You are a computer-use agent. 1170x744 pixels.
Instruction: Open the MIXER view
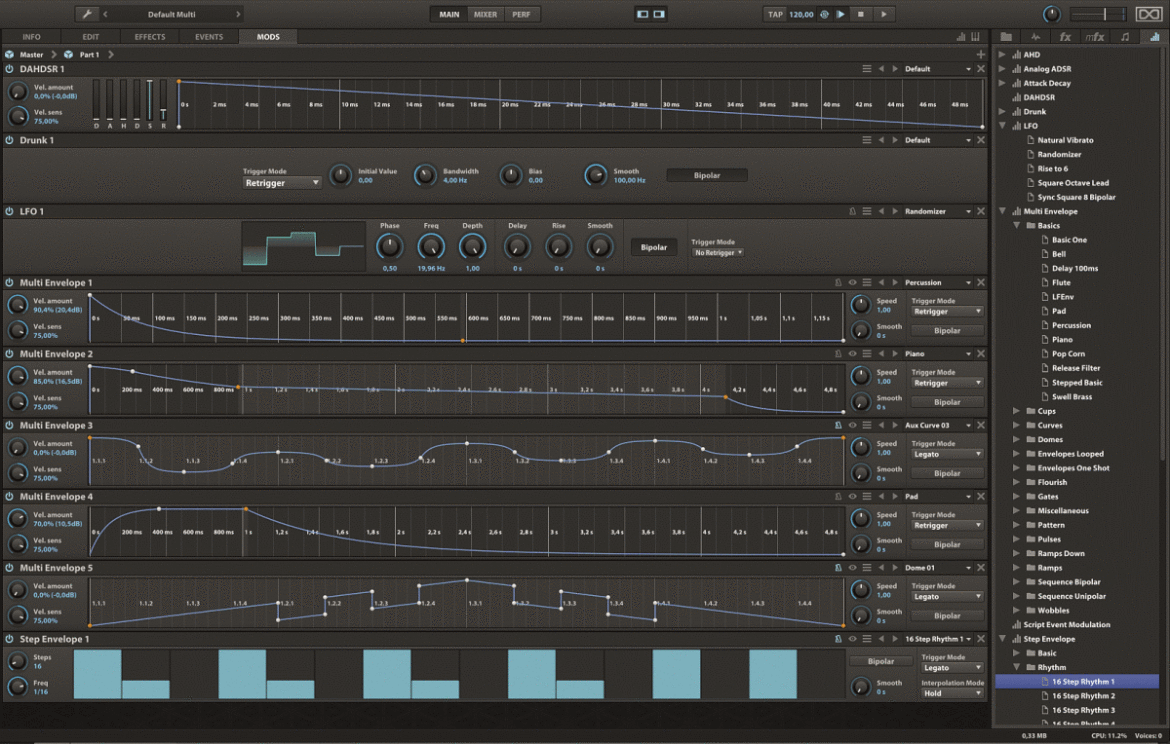(485, 14)
